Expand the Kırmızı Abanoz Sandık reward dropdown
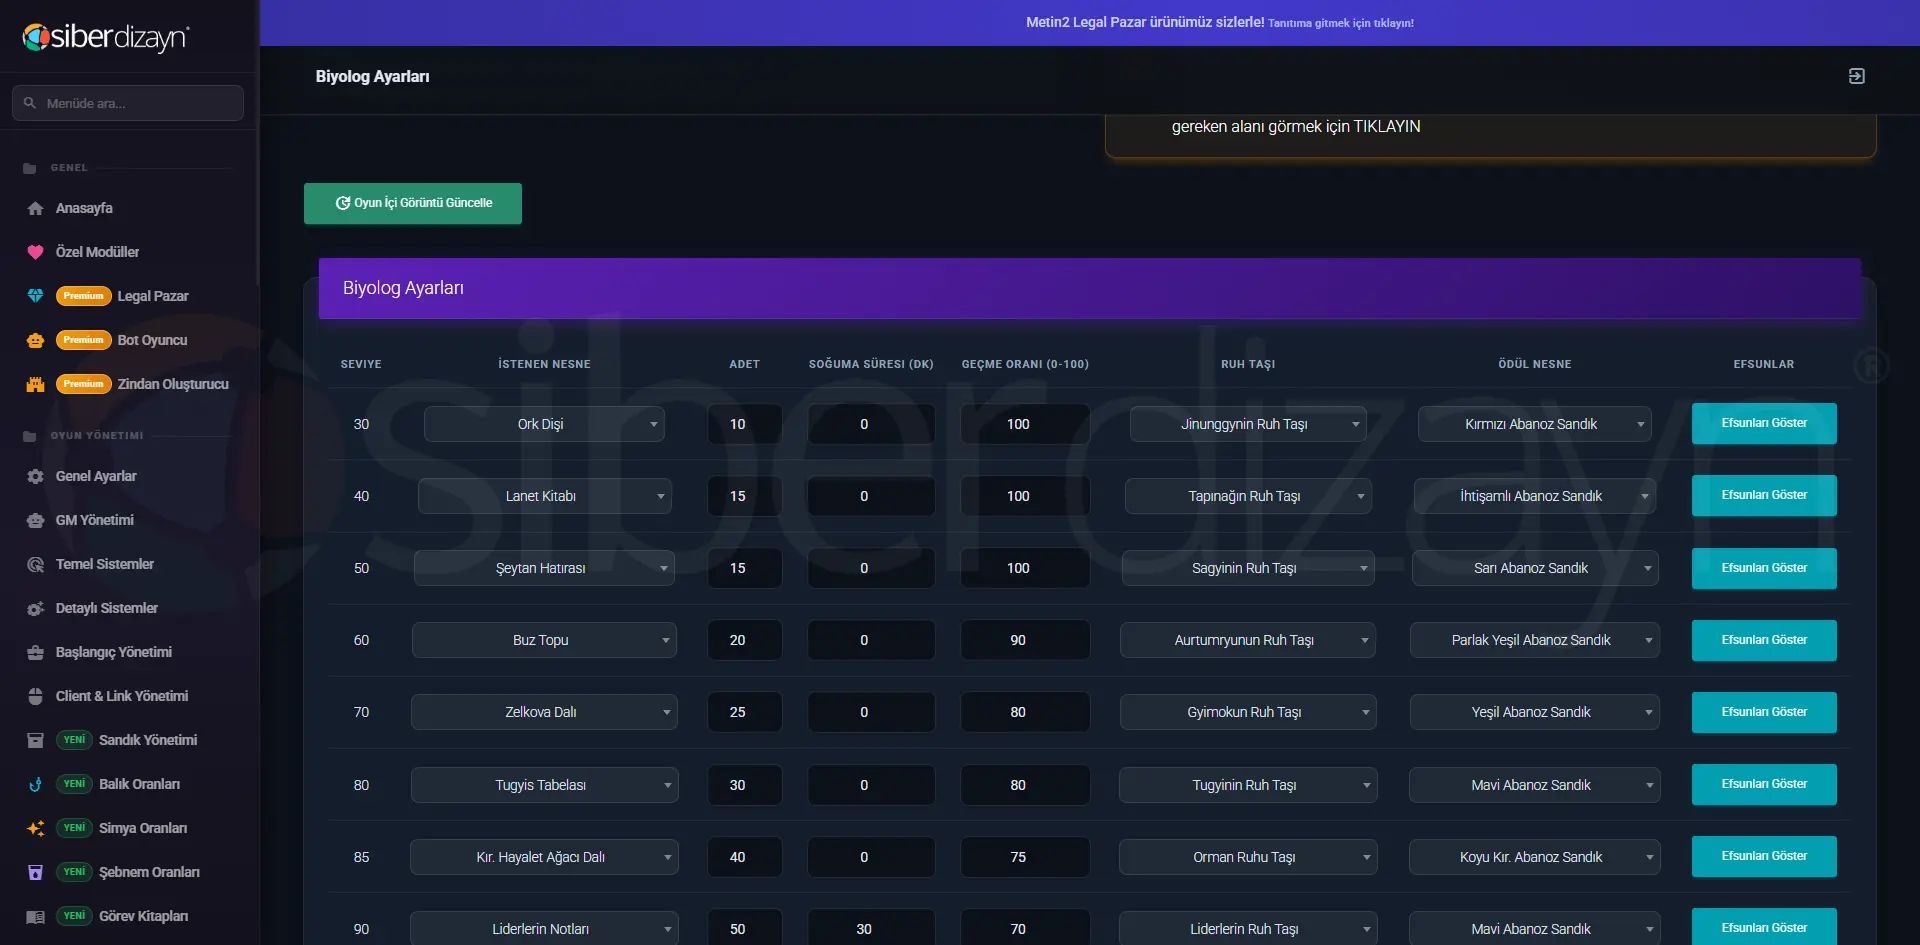The width and height of the screenshot is (1920, 945). (1534, 424)
